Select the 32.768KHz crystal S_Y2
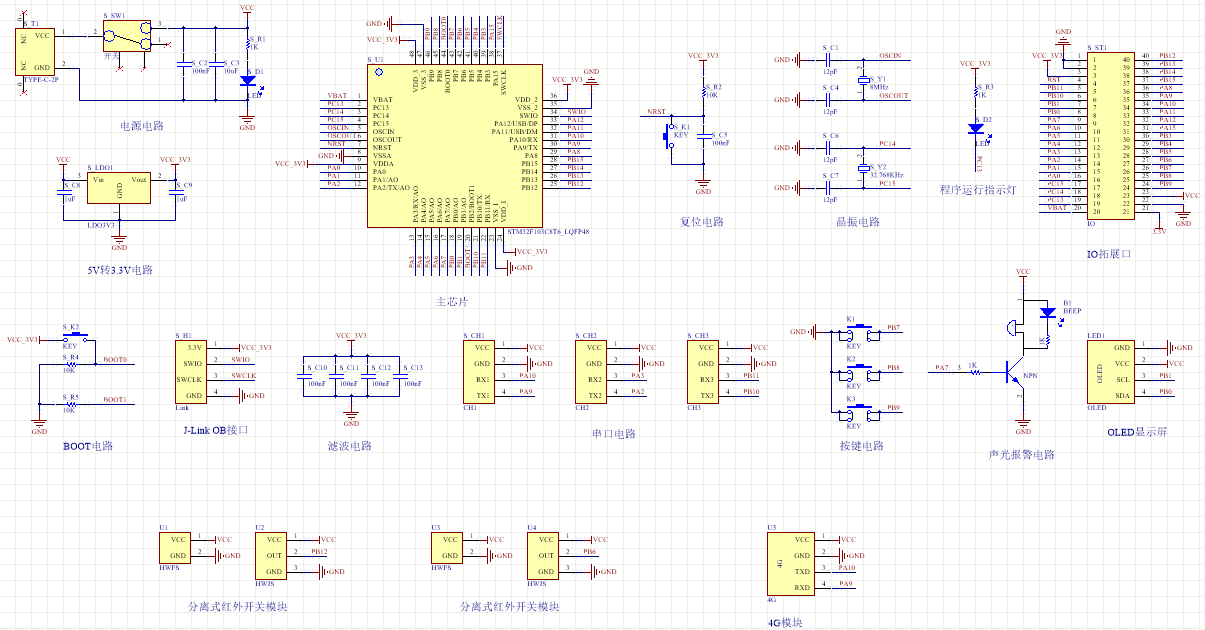 (862, 165)
